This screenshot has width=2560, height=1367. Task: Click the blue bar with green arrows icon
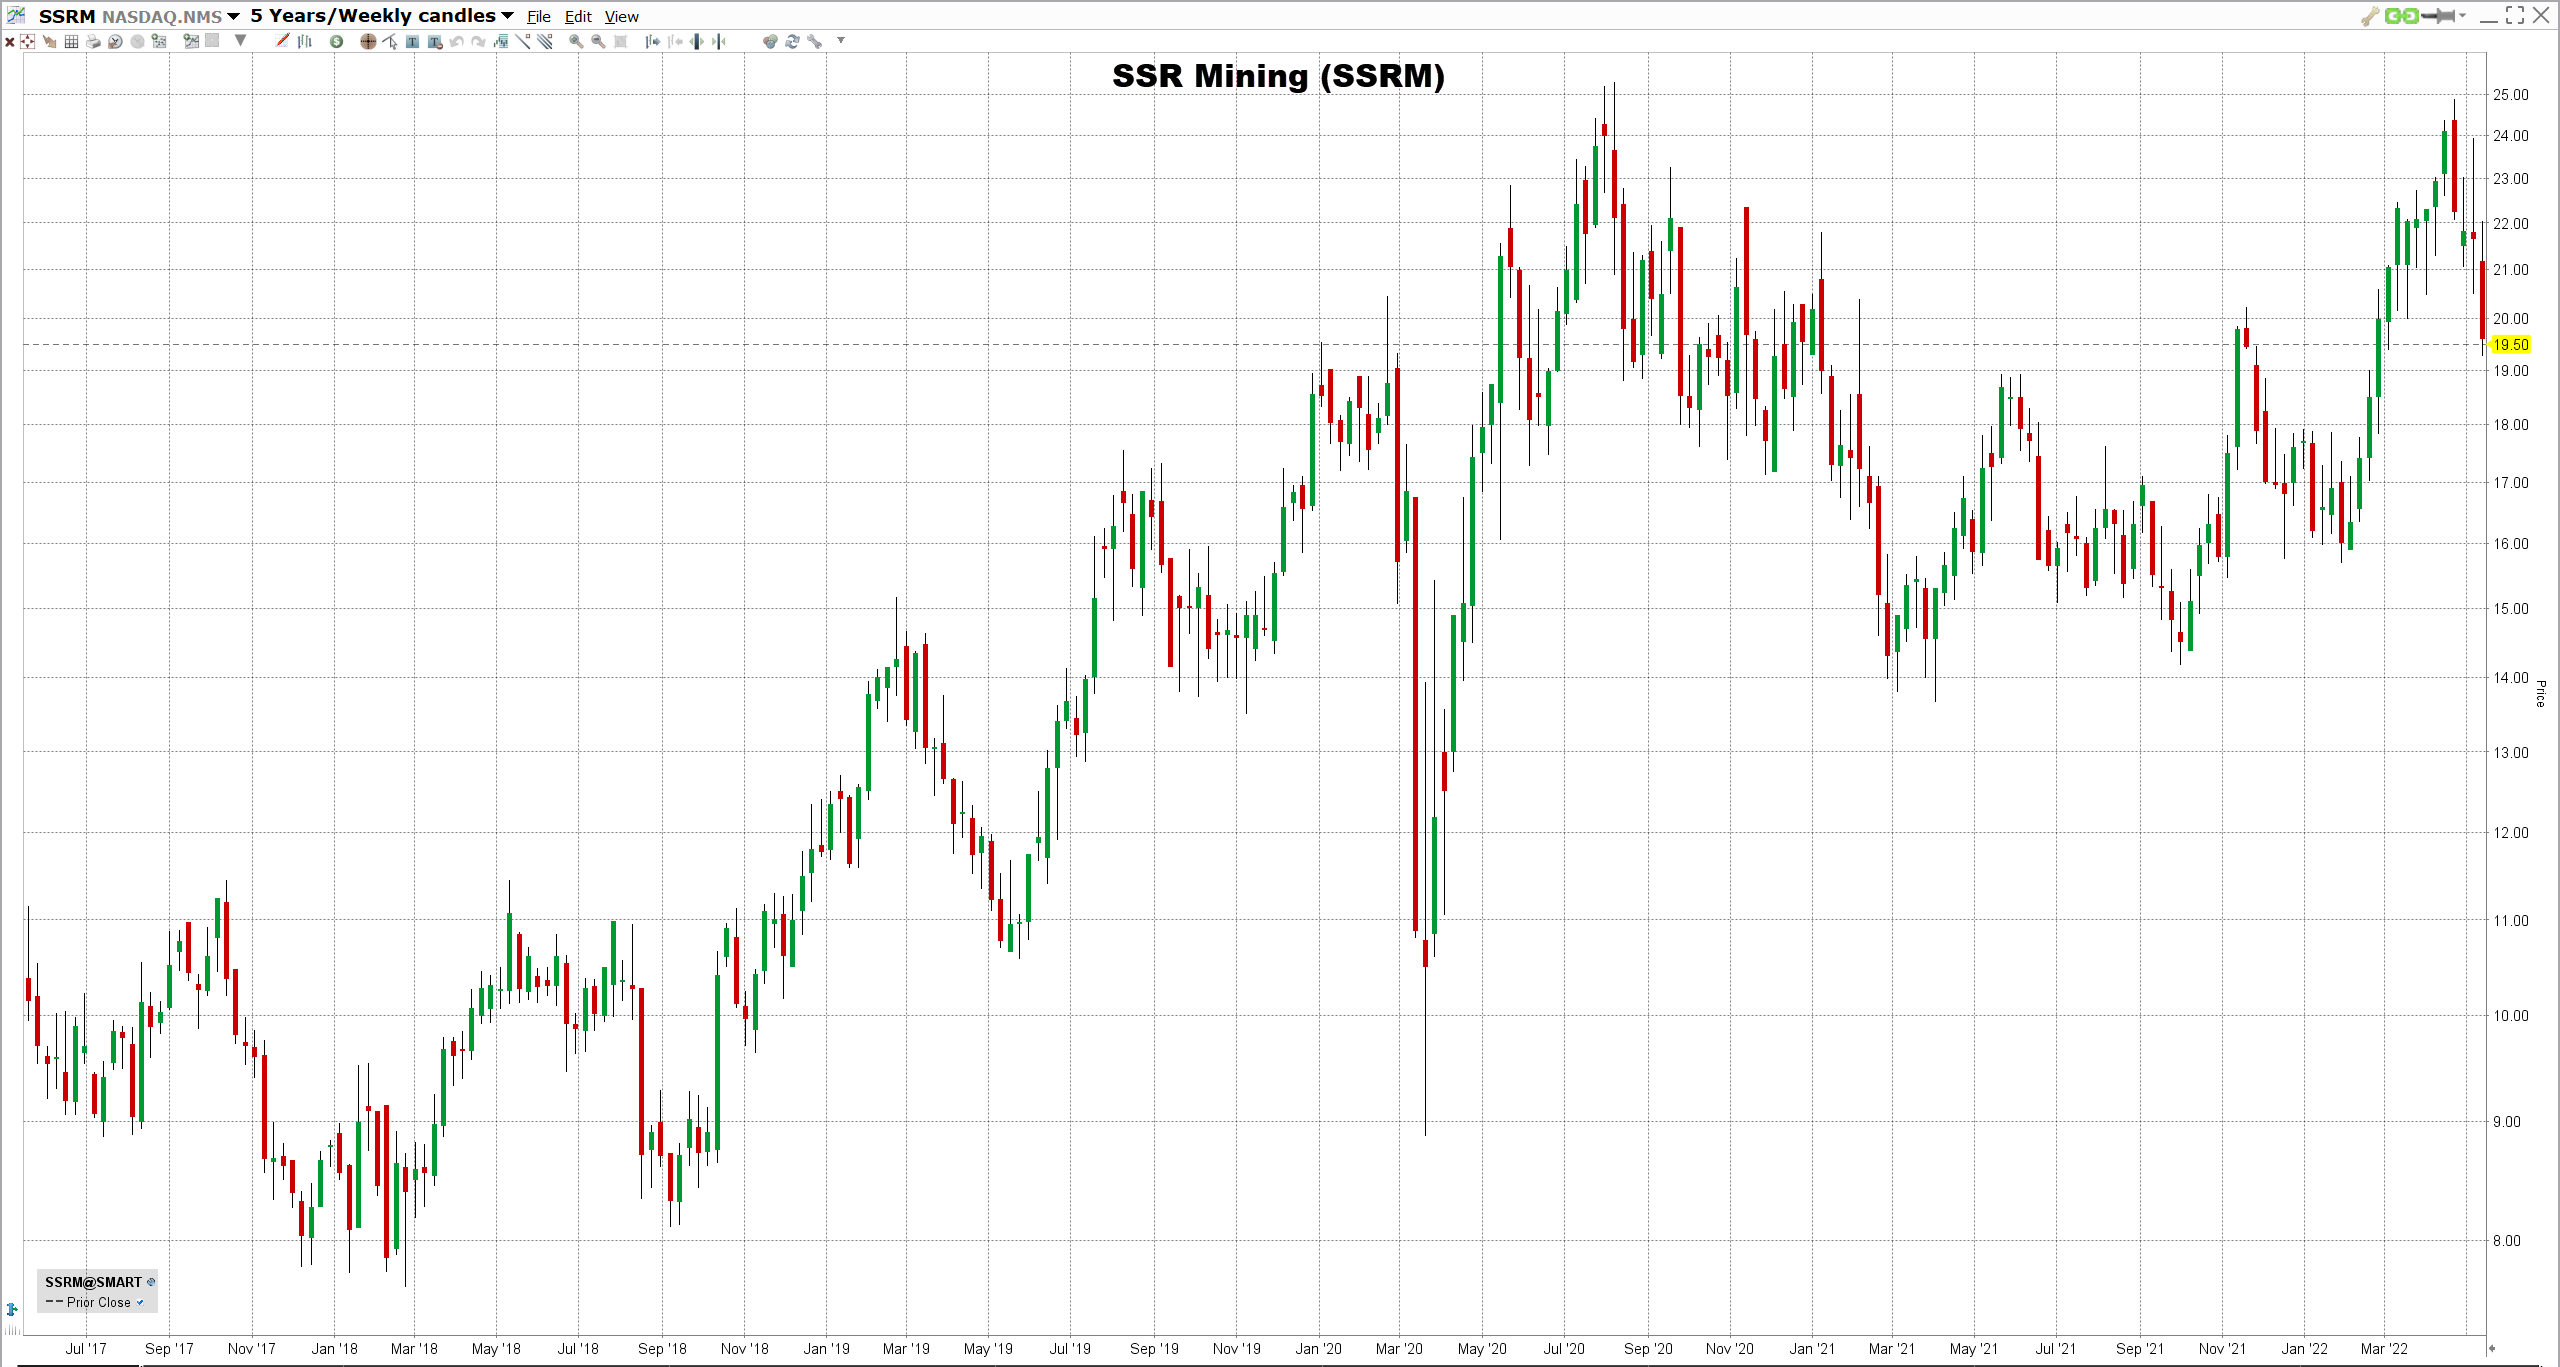point(696,41)
